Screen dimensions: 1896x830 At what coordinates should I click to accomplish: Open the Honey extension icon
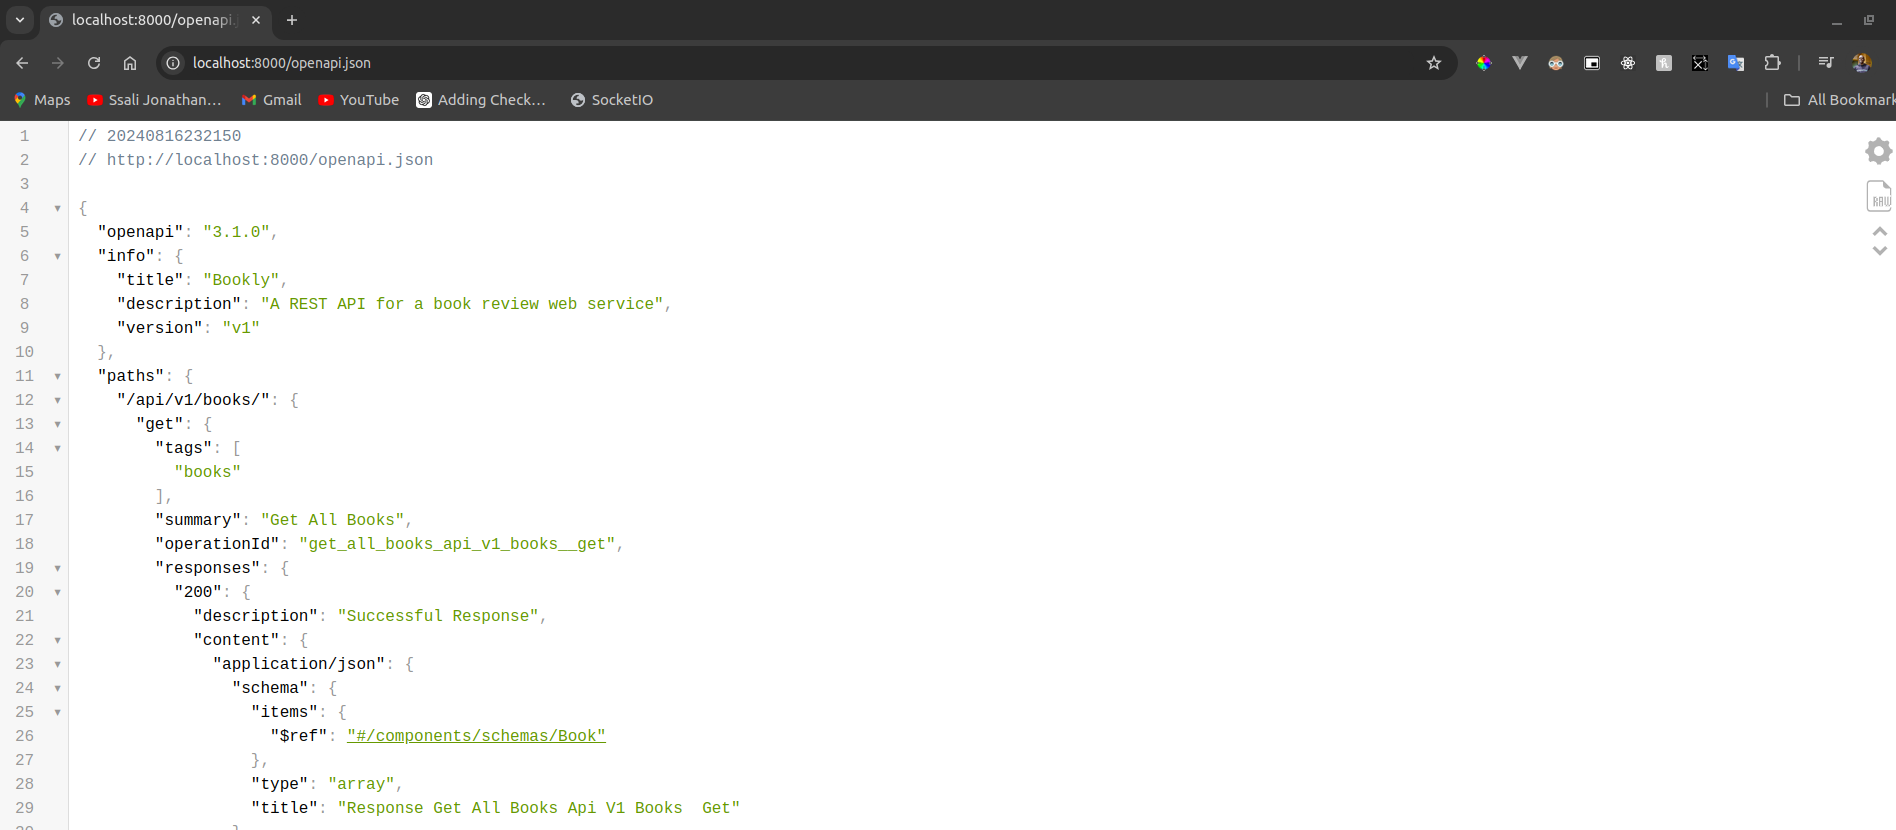(1664, 63)
